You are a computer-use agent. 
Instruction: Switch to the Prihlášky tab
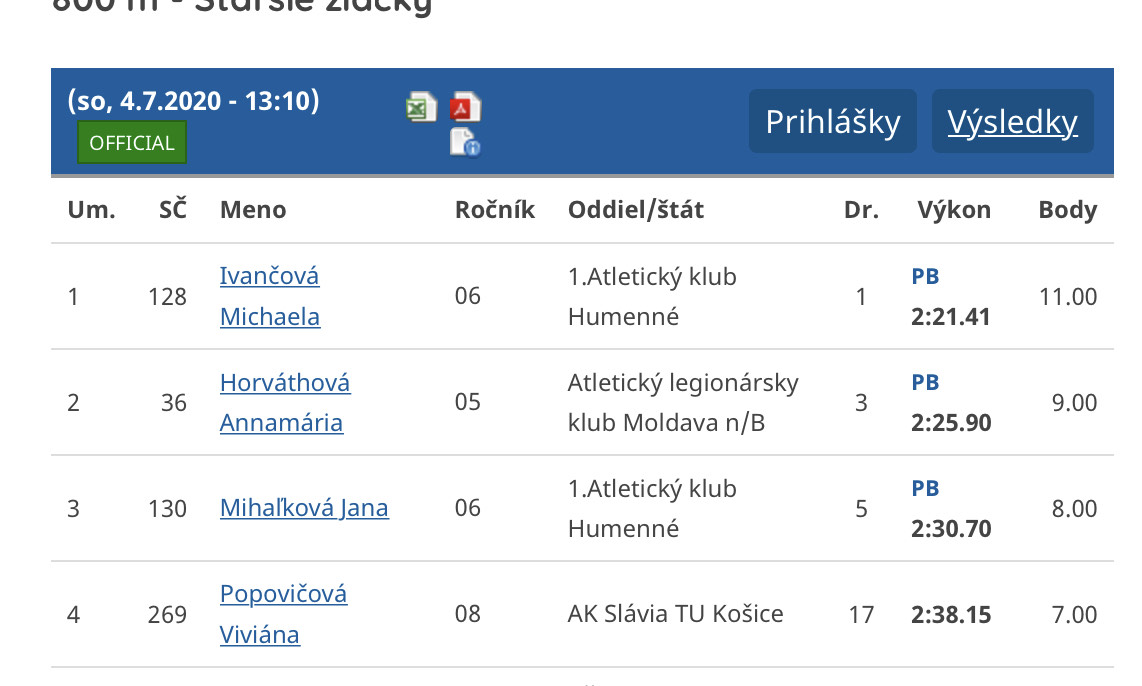832,122
